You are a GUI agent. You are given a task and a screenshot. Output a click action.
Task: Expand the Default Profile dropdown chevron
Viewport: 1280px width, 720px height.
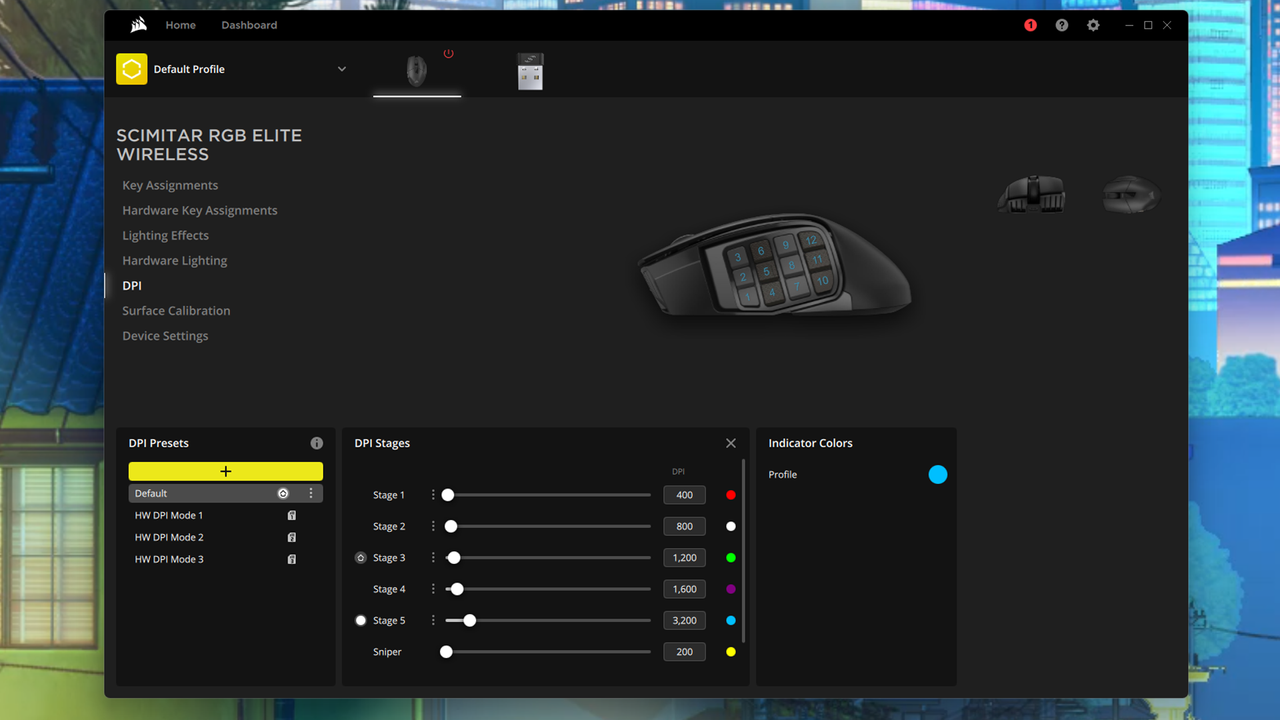click(x=342, y=69)
